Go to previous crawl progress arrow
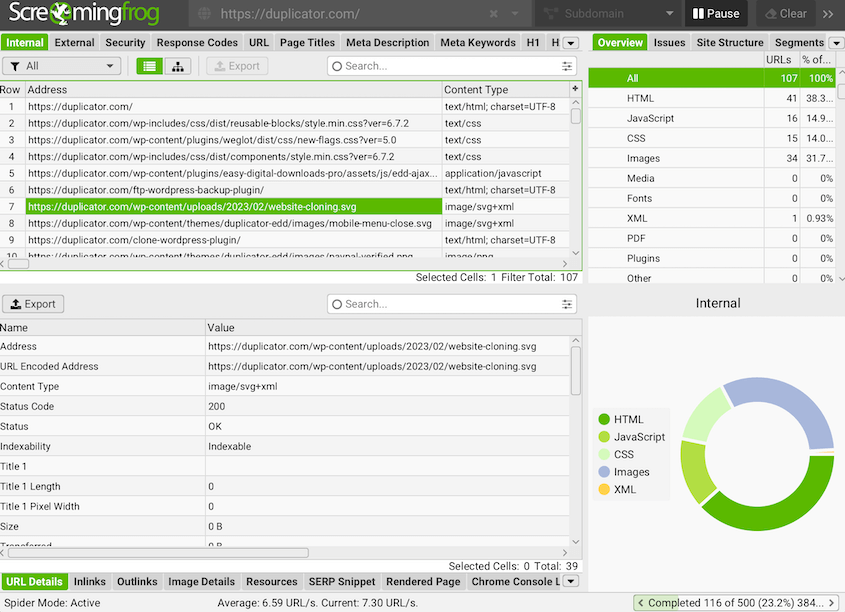This screenshot has height=612, width=845. [641, 603]
